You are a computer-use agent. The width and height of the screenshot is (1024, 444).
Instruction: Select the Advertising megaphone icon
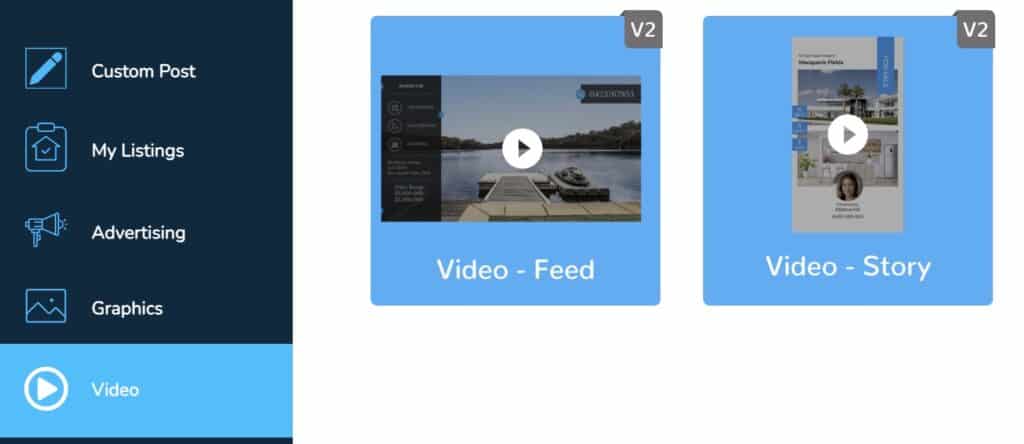pos(46,229)
